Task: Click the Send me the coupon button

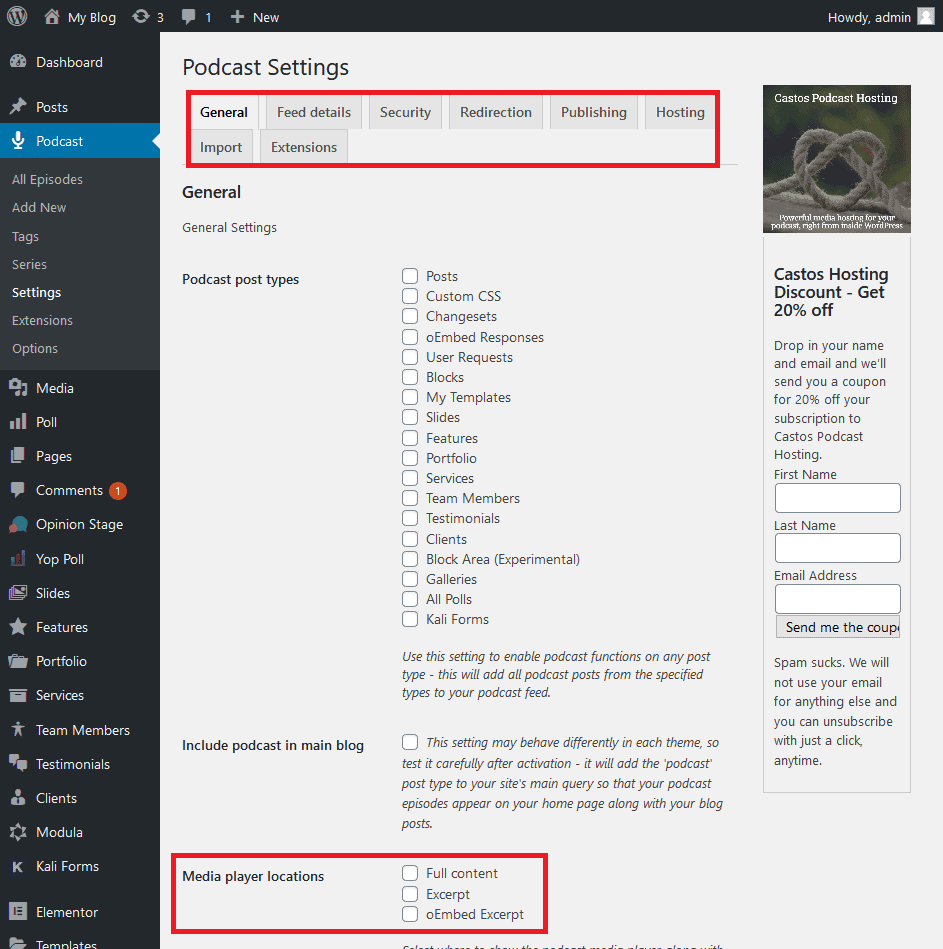Action: 837,626
